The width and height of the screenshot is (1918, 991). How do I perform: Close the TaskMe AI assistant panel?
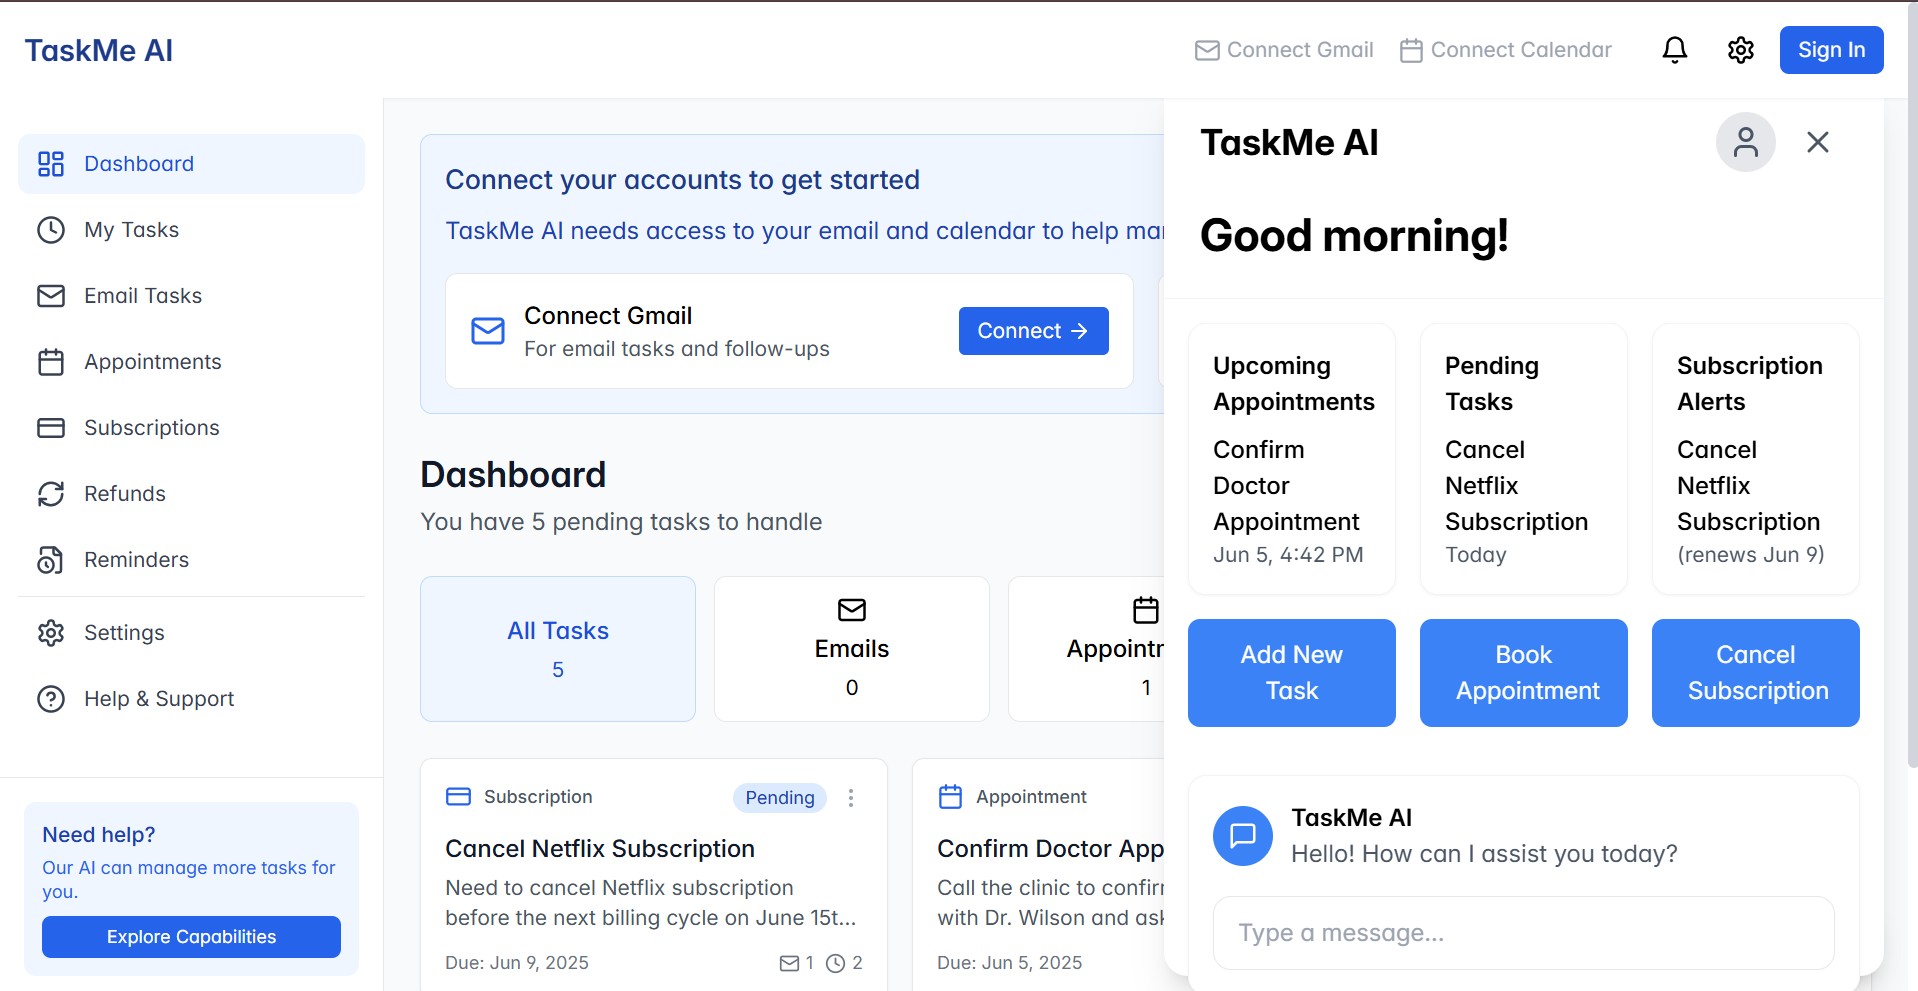click(1818, 142)
